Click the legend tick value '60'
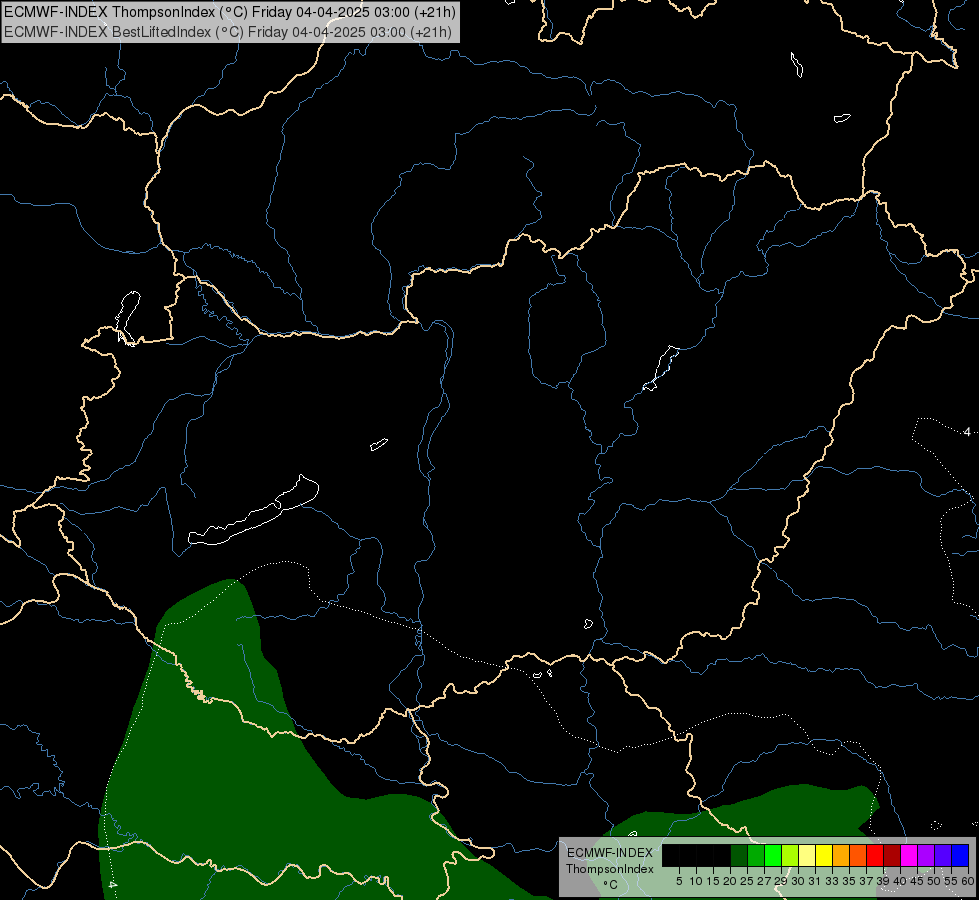This screenshot has height=900, width=979. pos(968,881)
